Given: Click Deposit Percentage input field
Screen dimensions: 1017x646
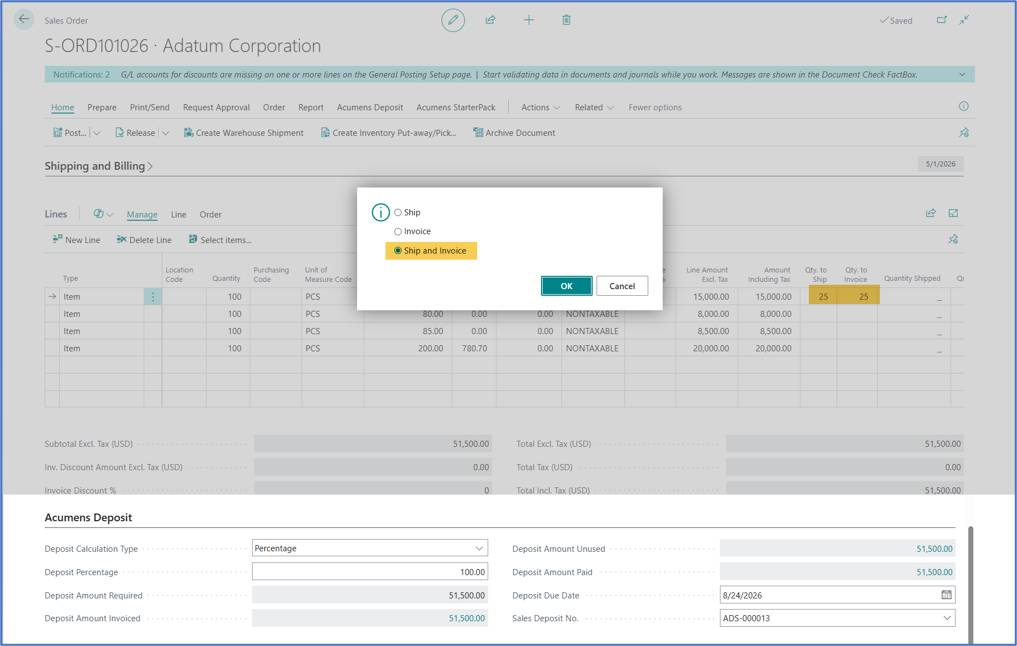Looking at the screenshot, I should click(x=370, y=571).
